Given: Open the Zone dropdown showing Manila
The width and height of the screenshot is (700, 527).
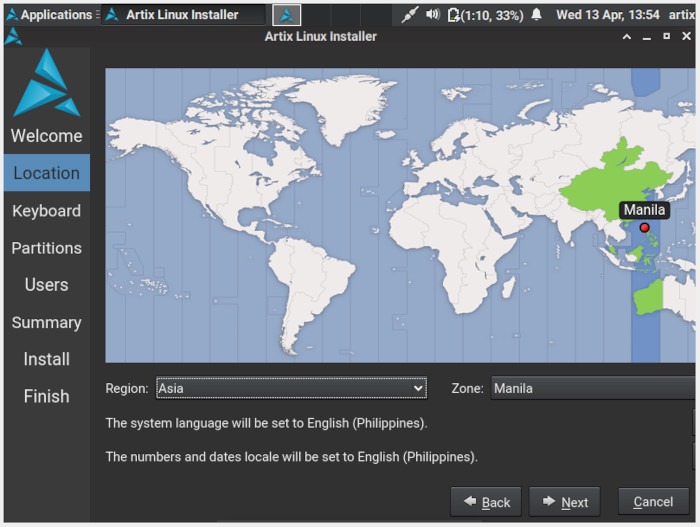Looking at the screenshot, I should (593, 388).
